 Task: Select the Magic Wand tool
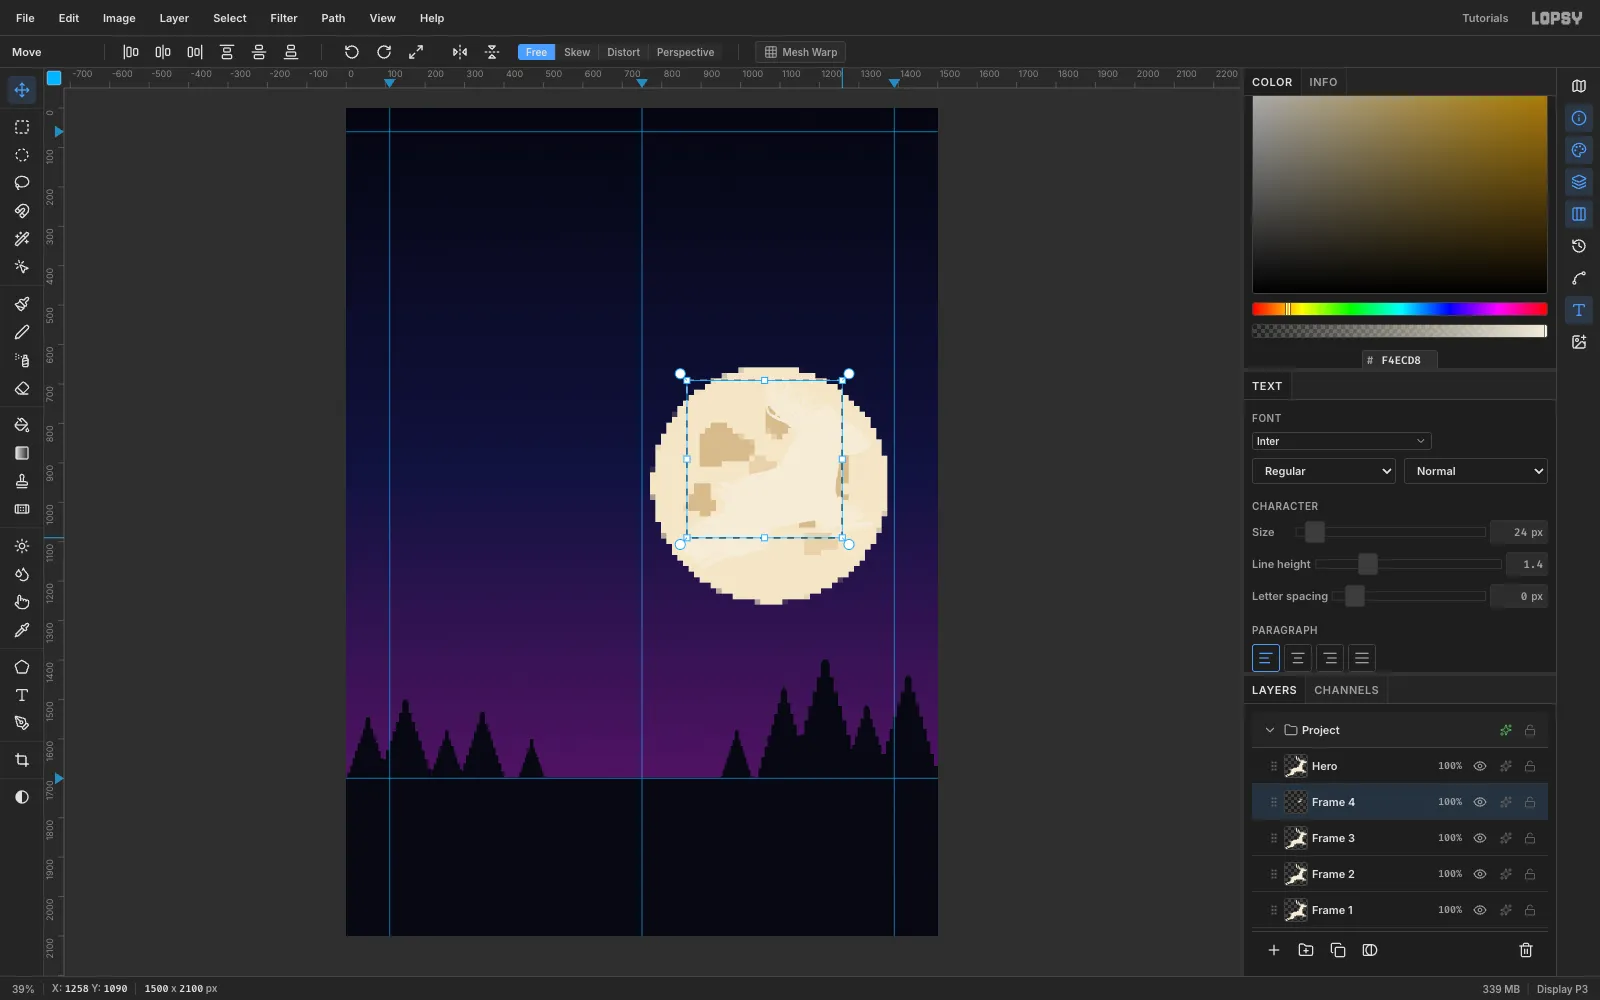[21, 239]
